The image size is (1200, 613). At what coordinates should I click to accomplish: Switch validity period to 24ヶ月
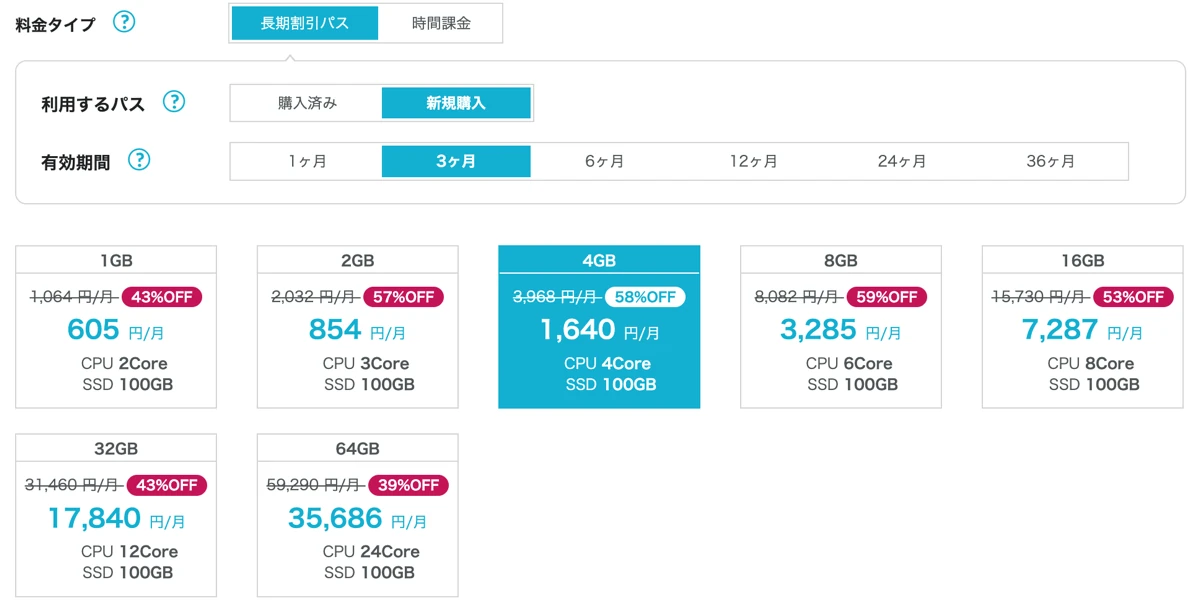tap(902, 161)
